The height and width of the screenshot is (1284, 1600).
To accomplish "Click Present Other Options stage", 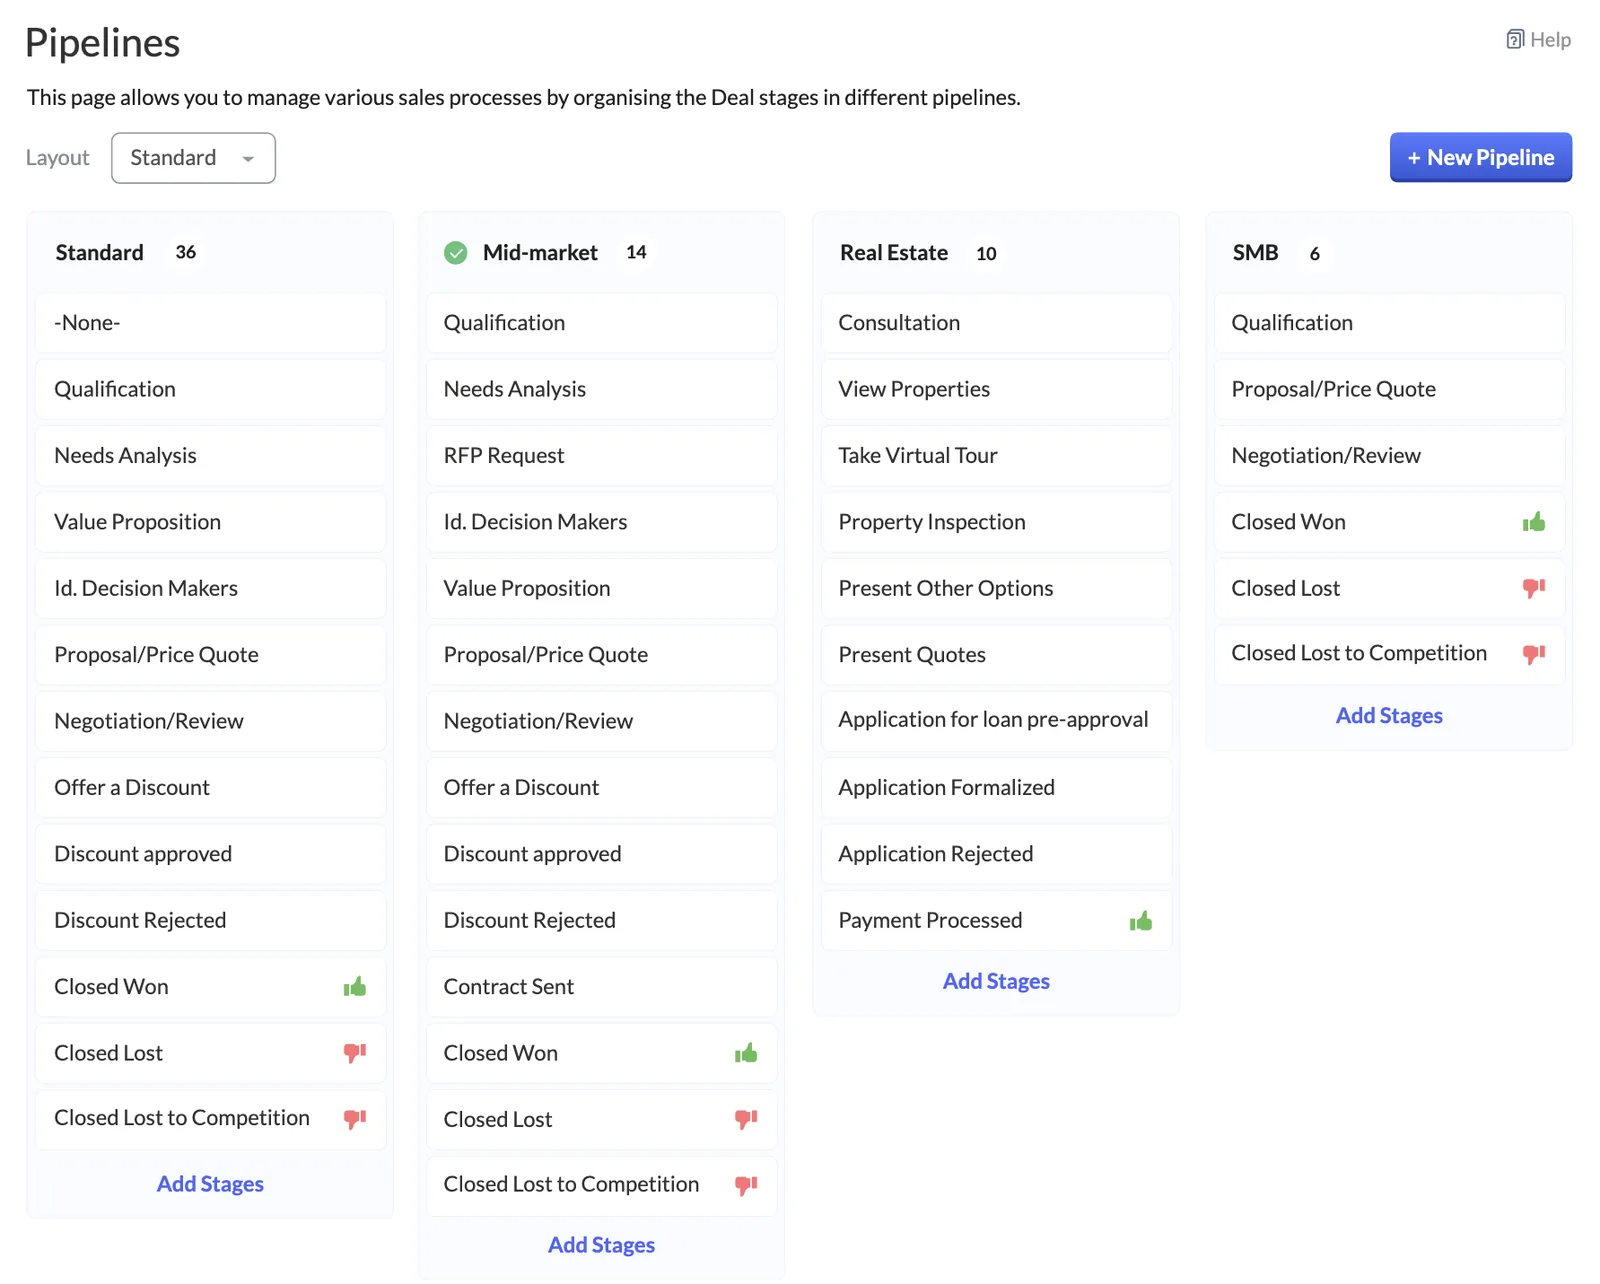I will pyautogui.click(x=996, y=588).
